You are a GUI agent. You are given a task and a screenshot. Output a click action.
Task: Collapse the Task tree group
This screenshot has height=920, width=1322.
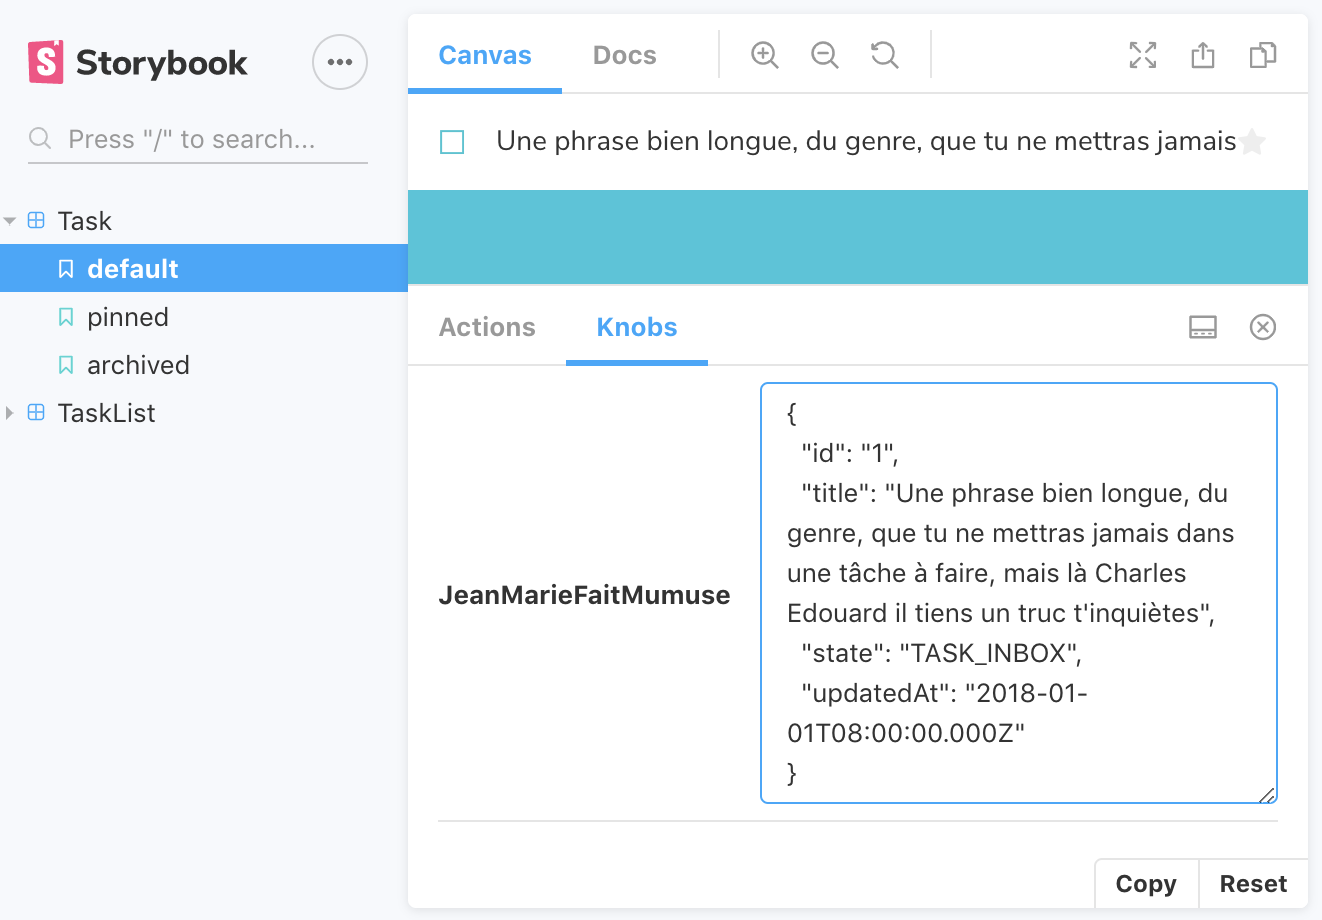tap(10, 221)
